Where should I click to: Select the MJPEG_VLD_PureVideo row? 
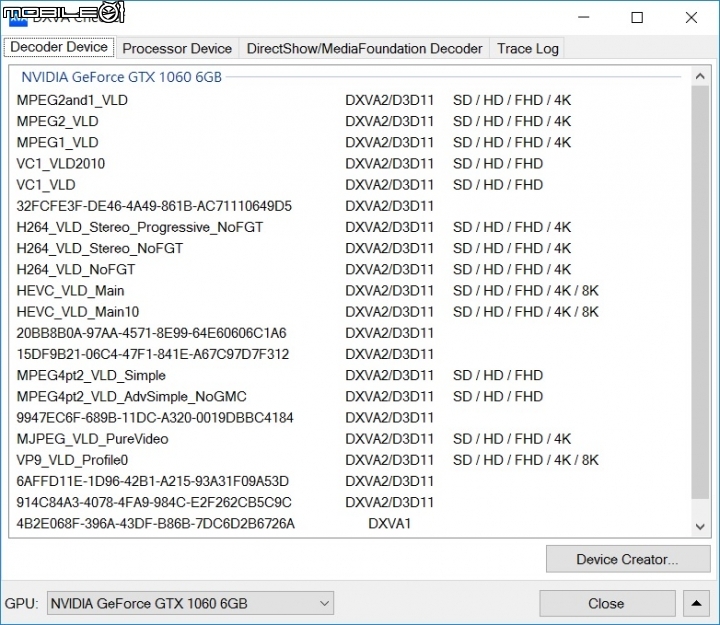click(349, 439)
